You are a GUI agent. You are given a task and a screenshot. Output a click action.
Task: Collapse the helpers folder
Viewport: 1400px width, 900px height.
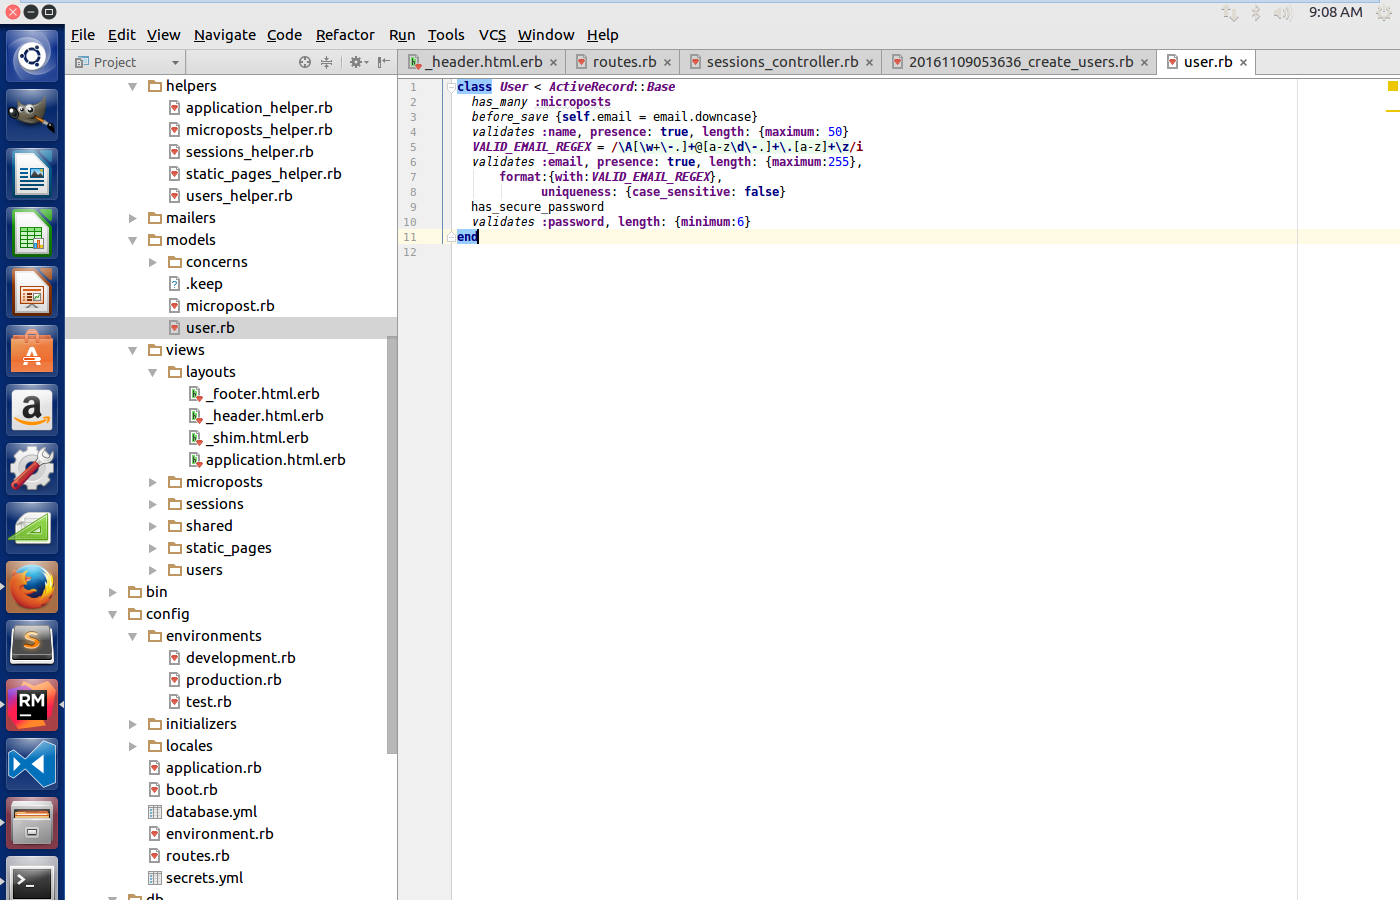tap(132, 86)
